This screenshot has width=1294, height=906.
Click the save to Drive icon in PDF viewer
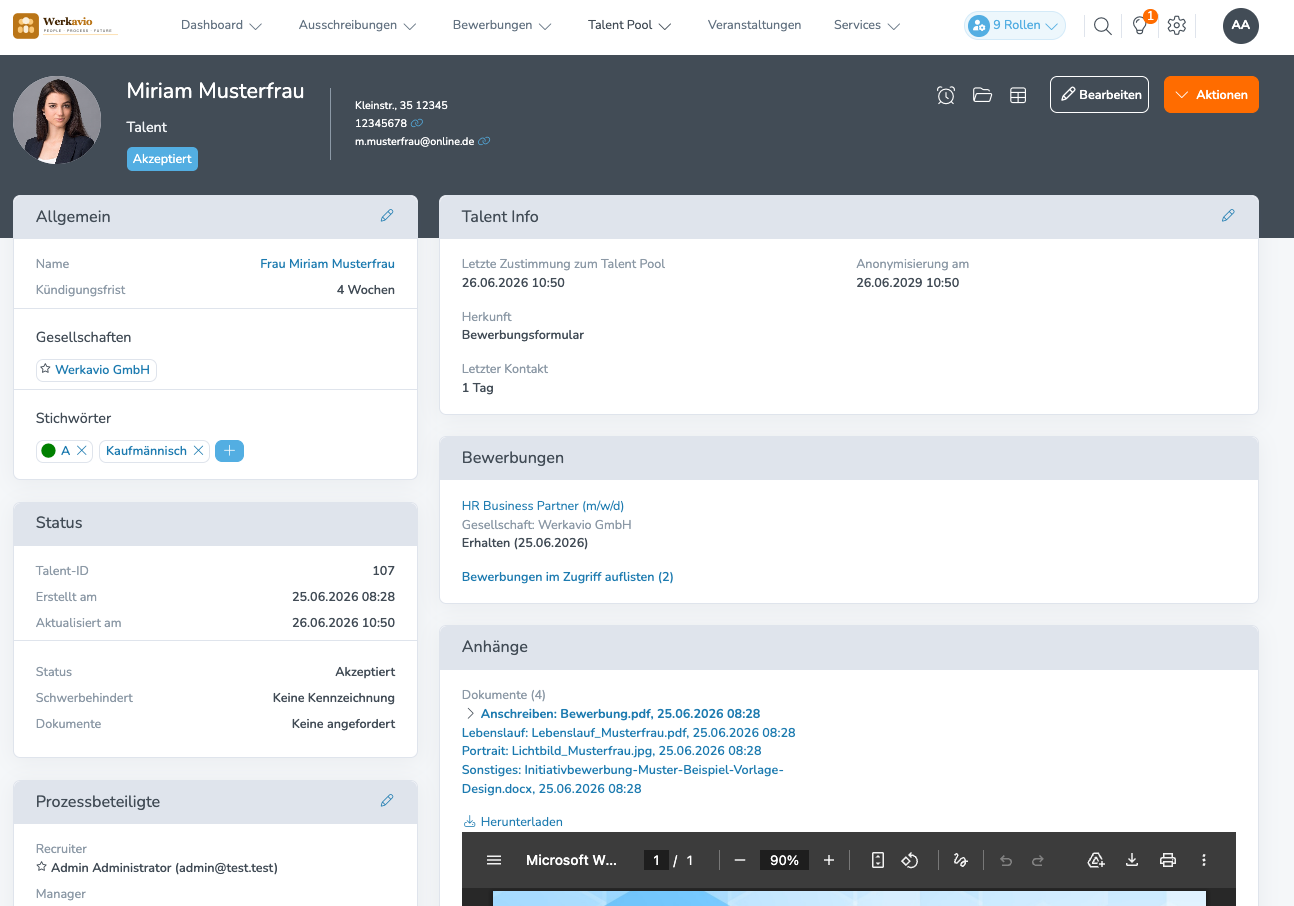[1096, 860]
